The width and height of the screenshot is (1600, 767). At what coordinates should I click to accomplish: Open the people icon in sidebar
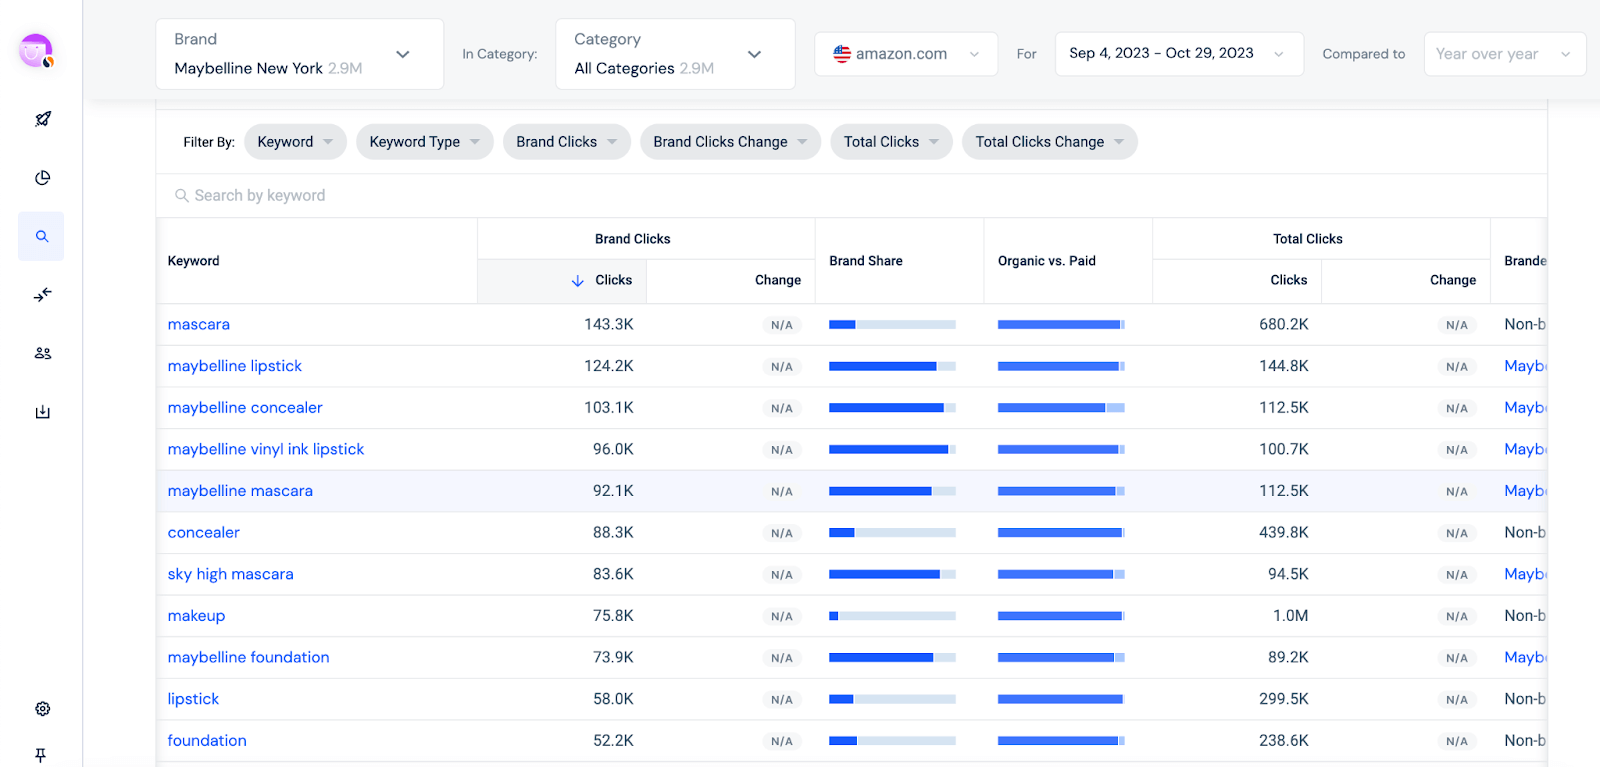pyautogui.click(x=42, y=353)
